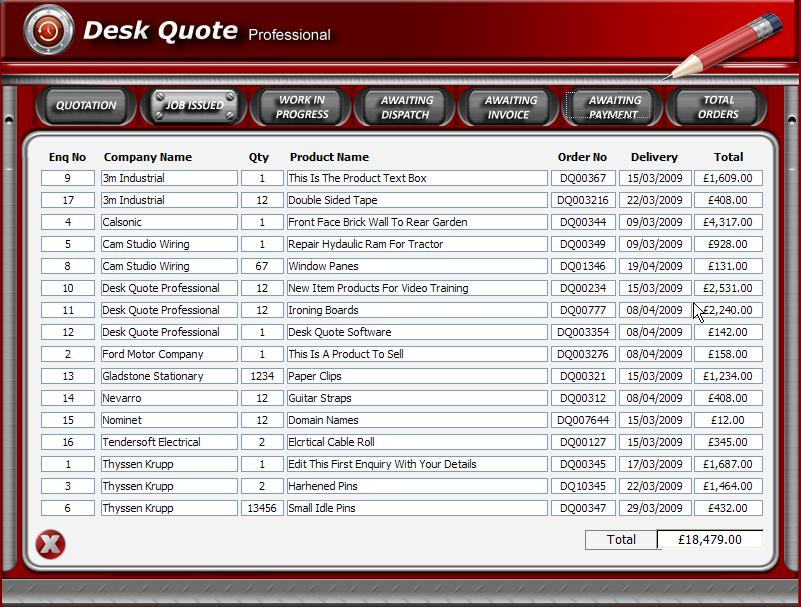The width and height of the screenshot is (801, 607).
Task: Click the Paper Clips product name field
Action: 416,376
